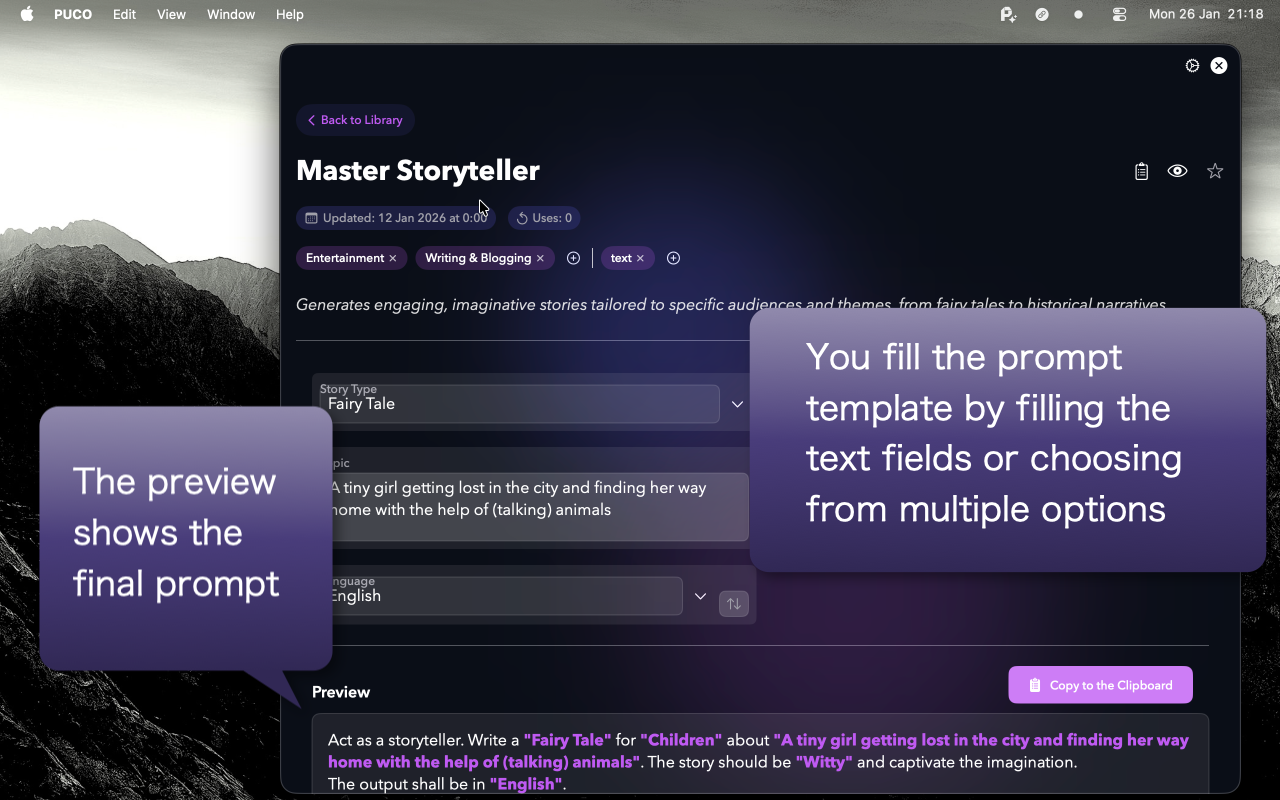Add a new keyword tag next to text

[x=673, y=257]
